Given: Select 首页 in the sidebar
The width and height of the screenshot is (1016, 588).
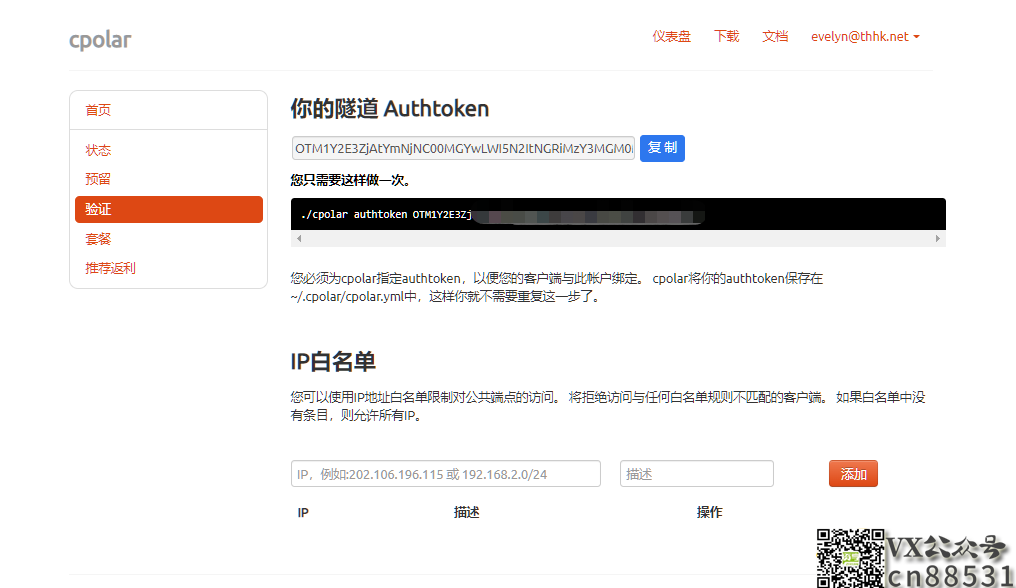Looking at the screenshot, I should coord(98,110).
